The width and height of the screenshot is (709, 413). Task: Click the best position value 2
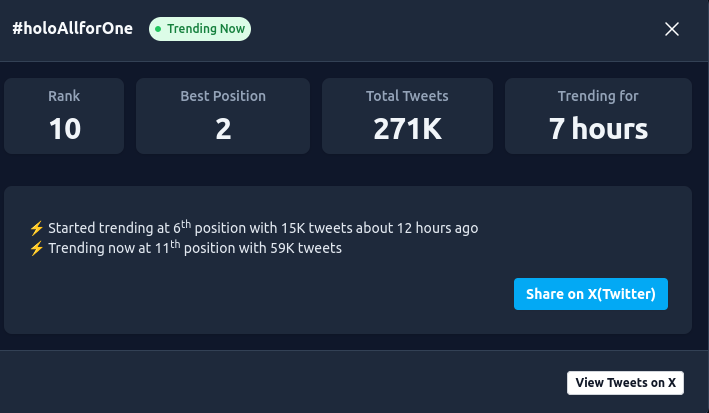pyautogui.click(x=223, y=129)
